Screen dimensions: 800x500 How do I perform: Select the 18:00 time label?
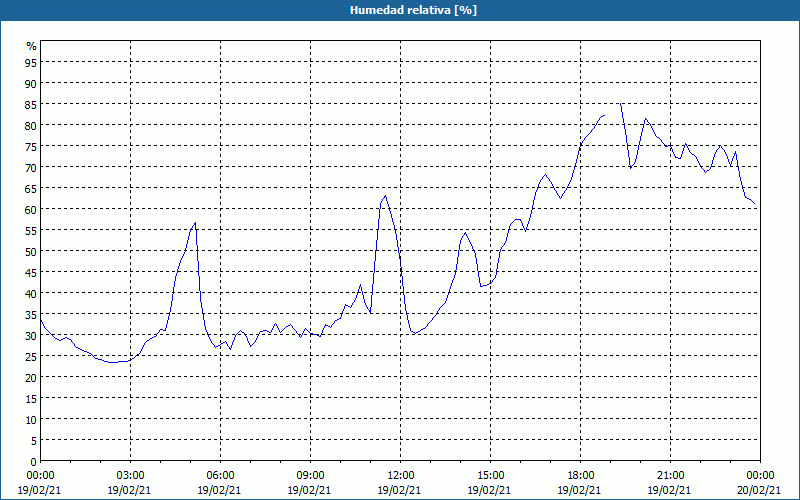coord(581,476)
